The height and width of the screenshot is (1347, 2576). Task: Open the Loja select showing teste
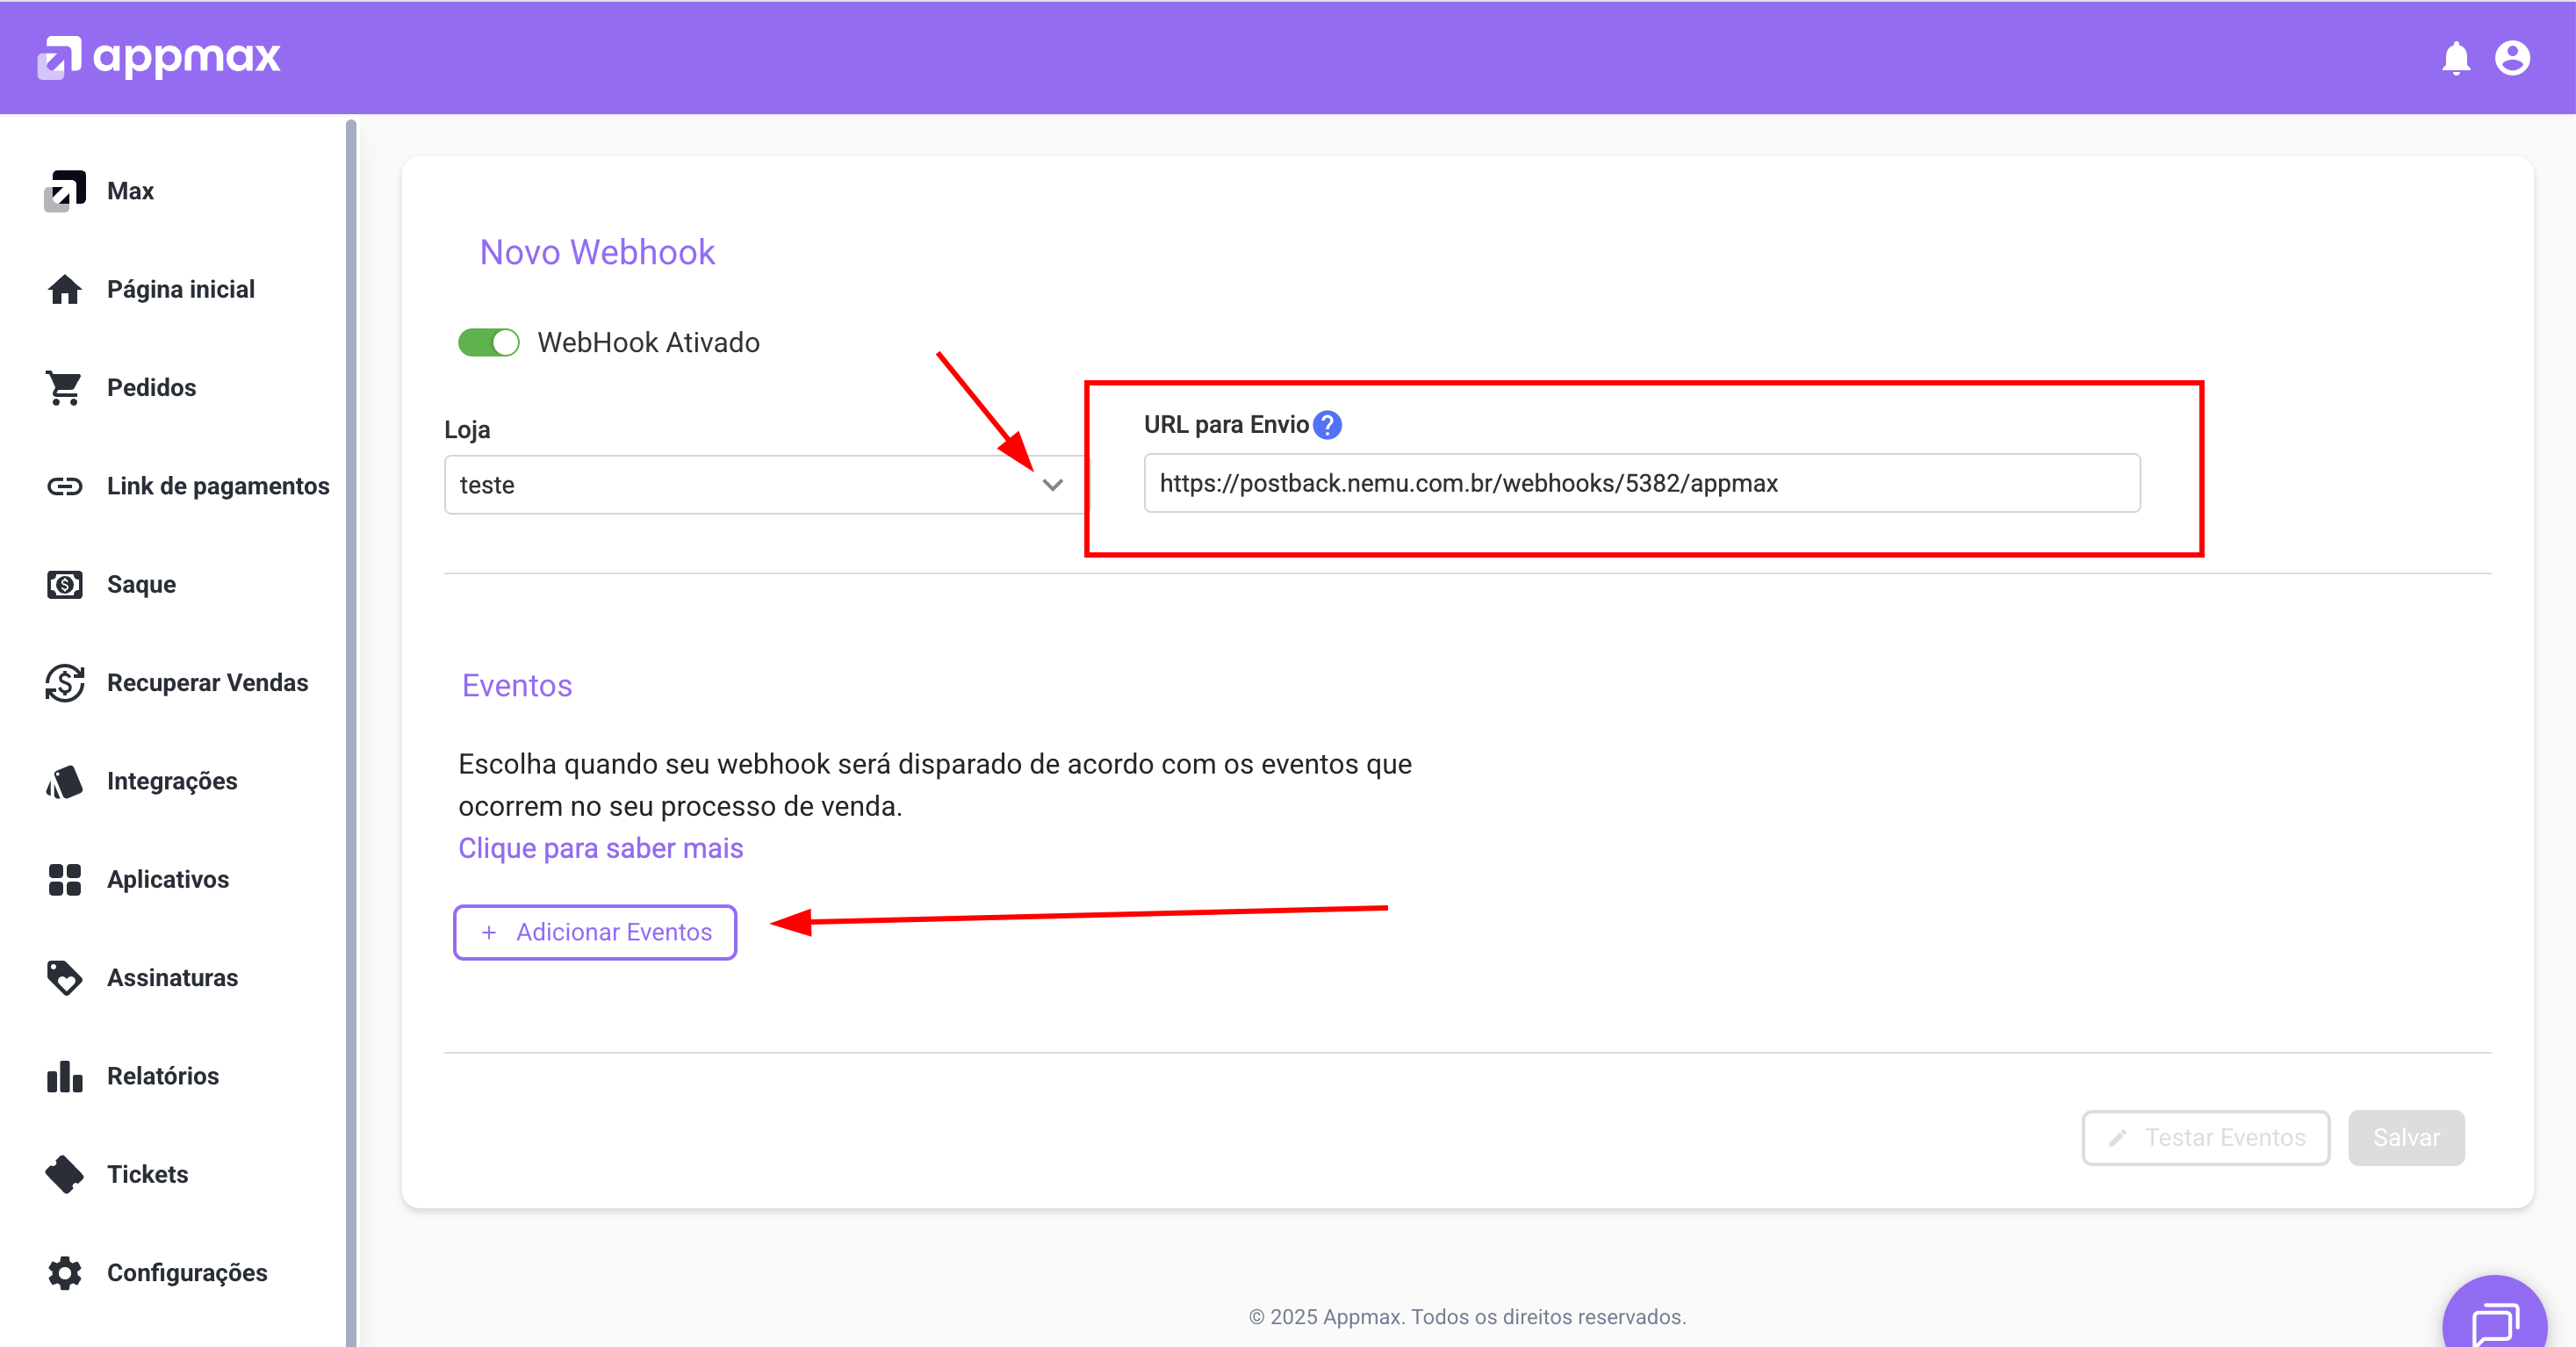click(740, 485)
